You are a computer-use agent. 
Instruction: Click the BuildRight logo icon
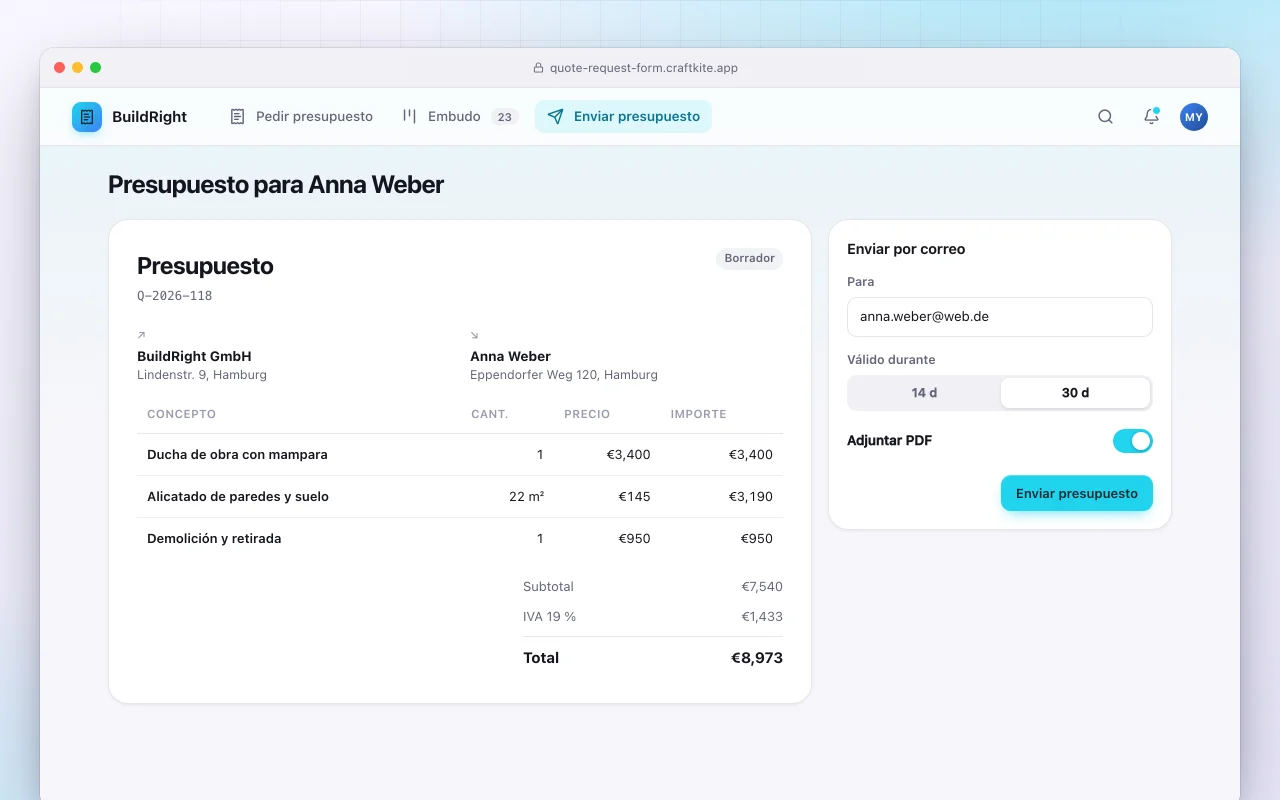click(87, 117)
